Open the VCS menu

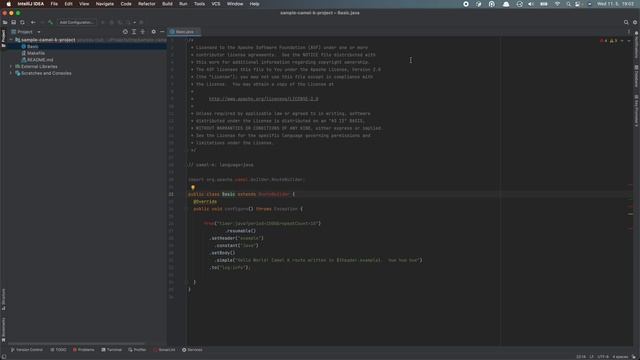(216, 4)
